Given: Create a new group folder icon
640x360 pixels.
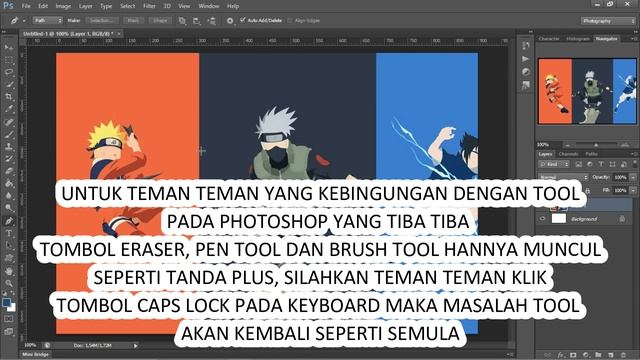Looking at the screenshot, I should tap(598, 355).
